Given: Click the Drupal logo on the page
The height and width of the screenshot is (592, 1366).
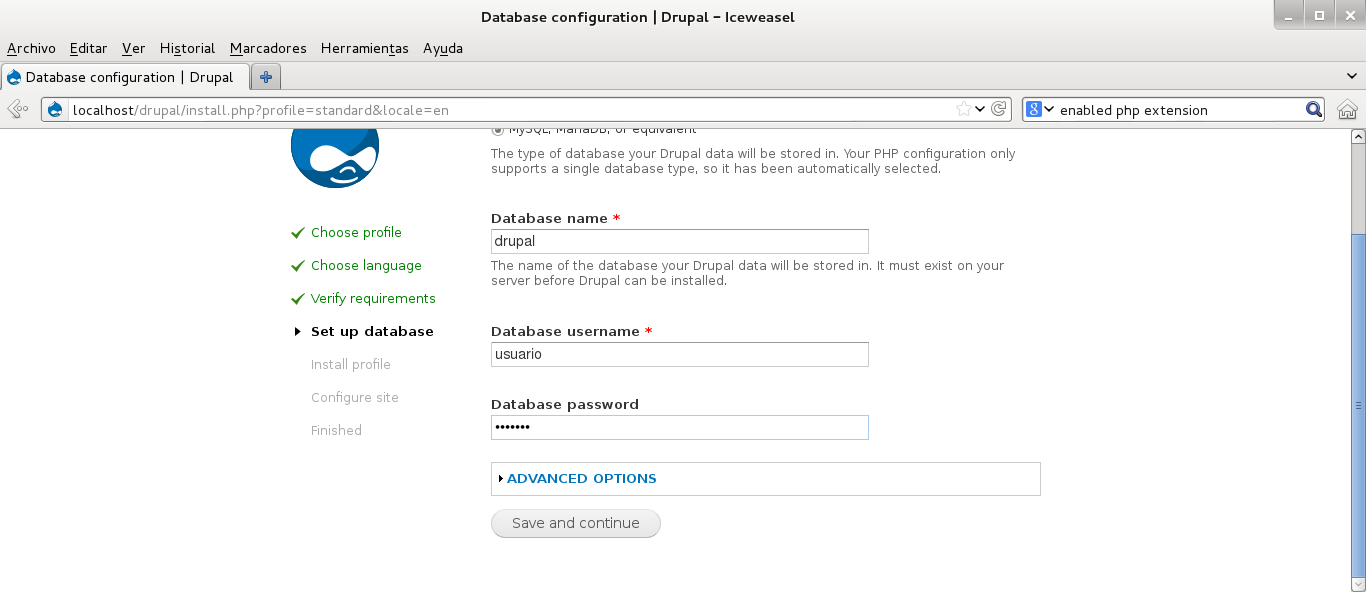Looking at the screenshot, I should [335, 160].
